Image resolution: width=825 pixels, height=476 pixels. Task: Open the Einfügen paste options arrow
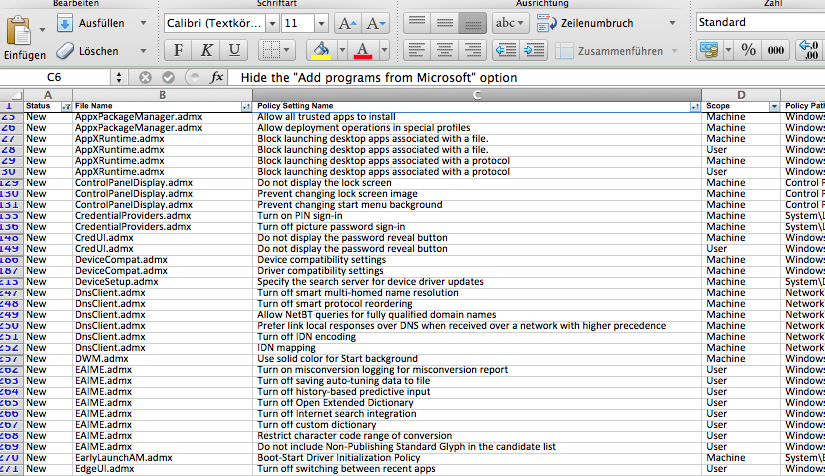coord(43,30)
